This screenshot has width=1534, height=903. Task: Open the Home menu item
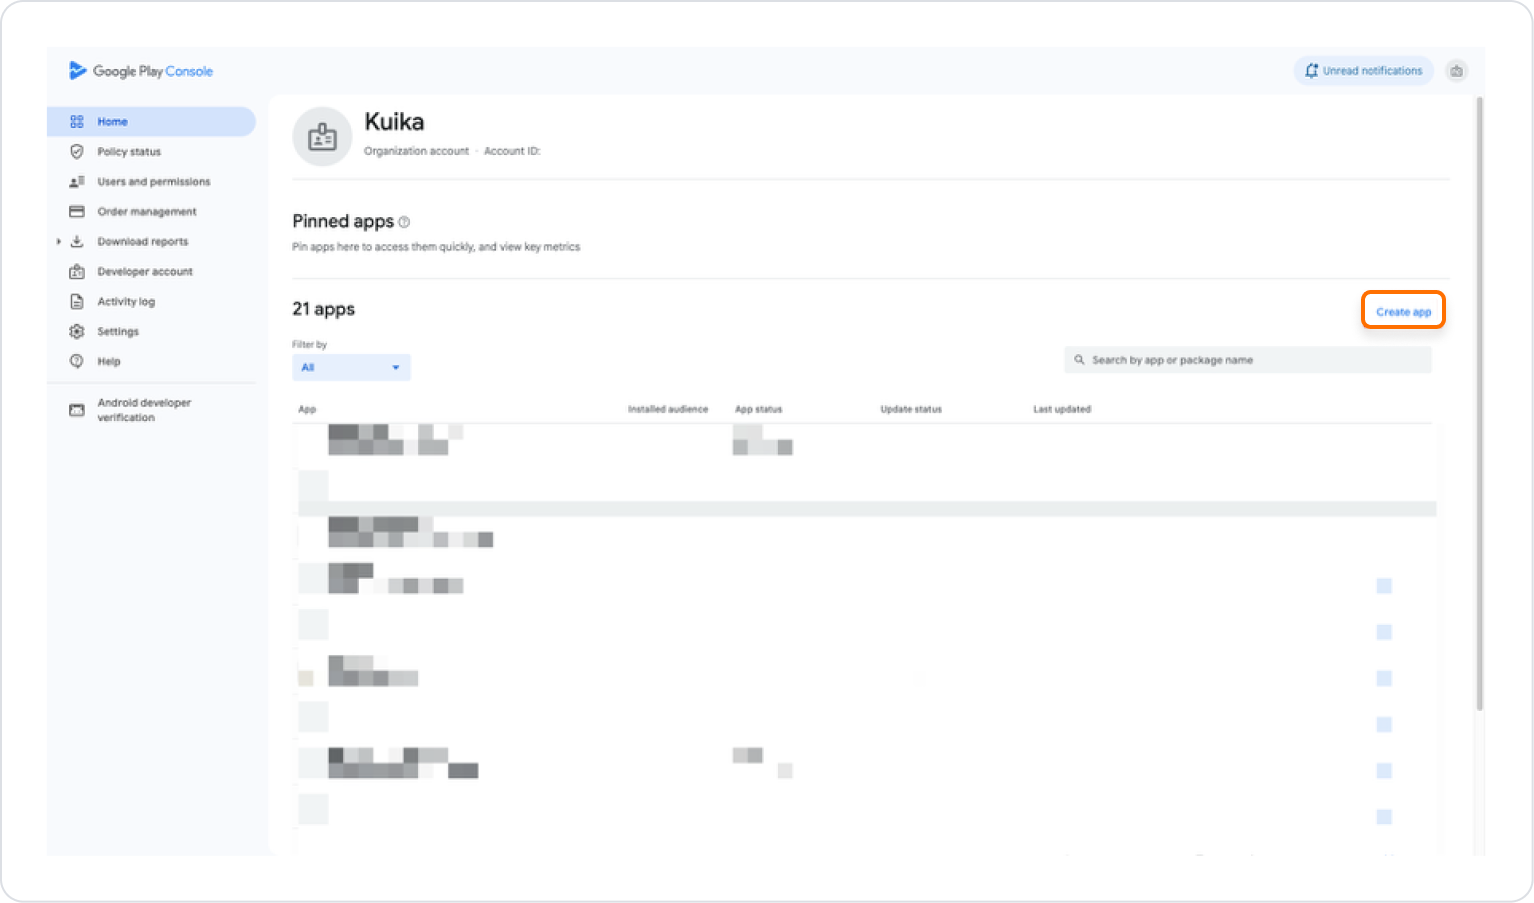tap(152, 122)
